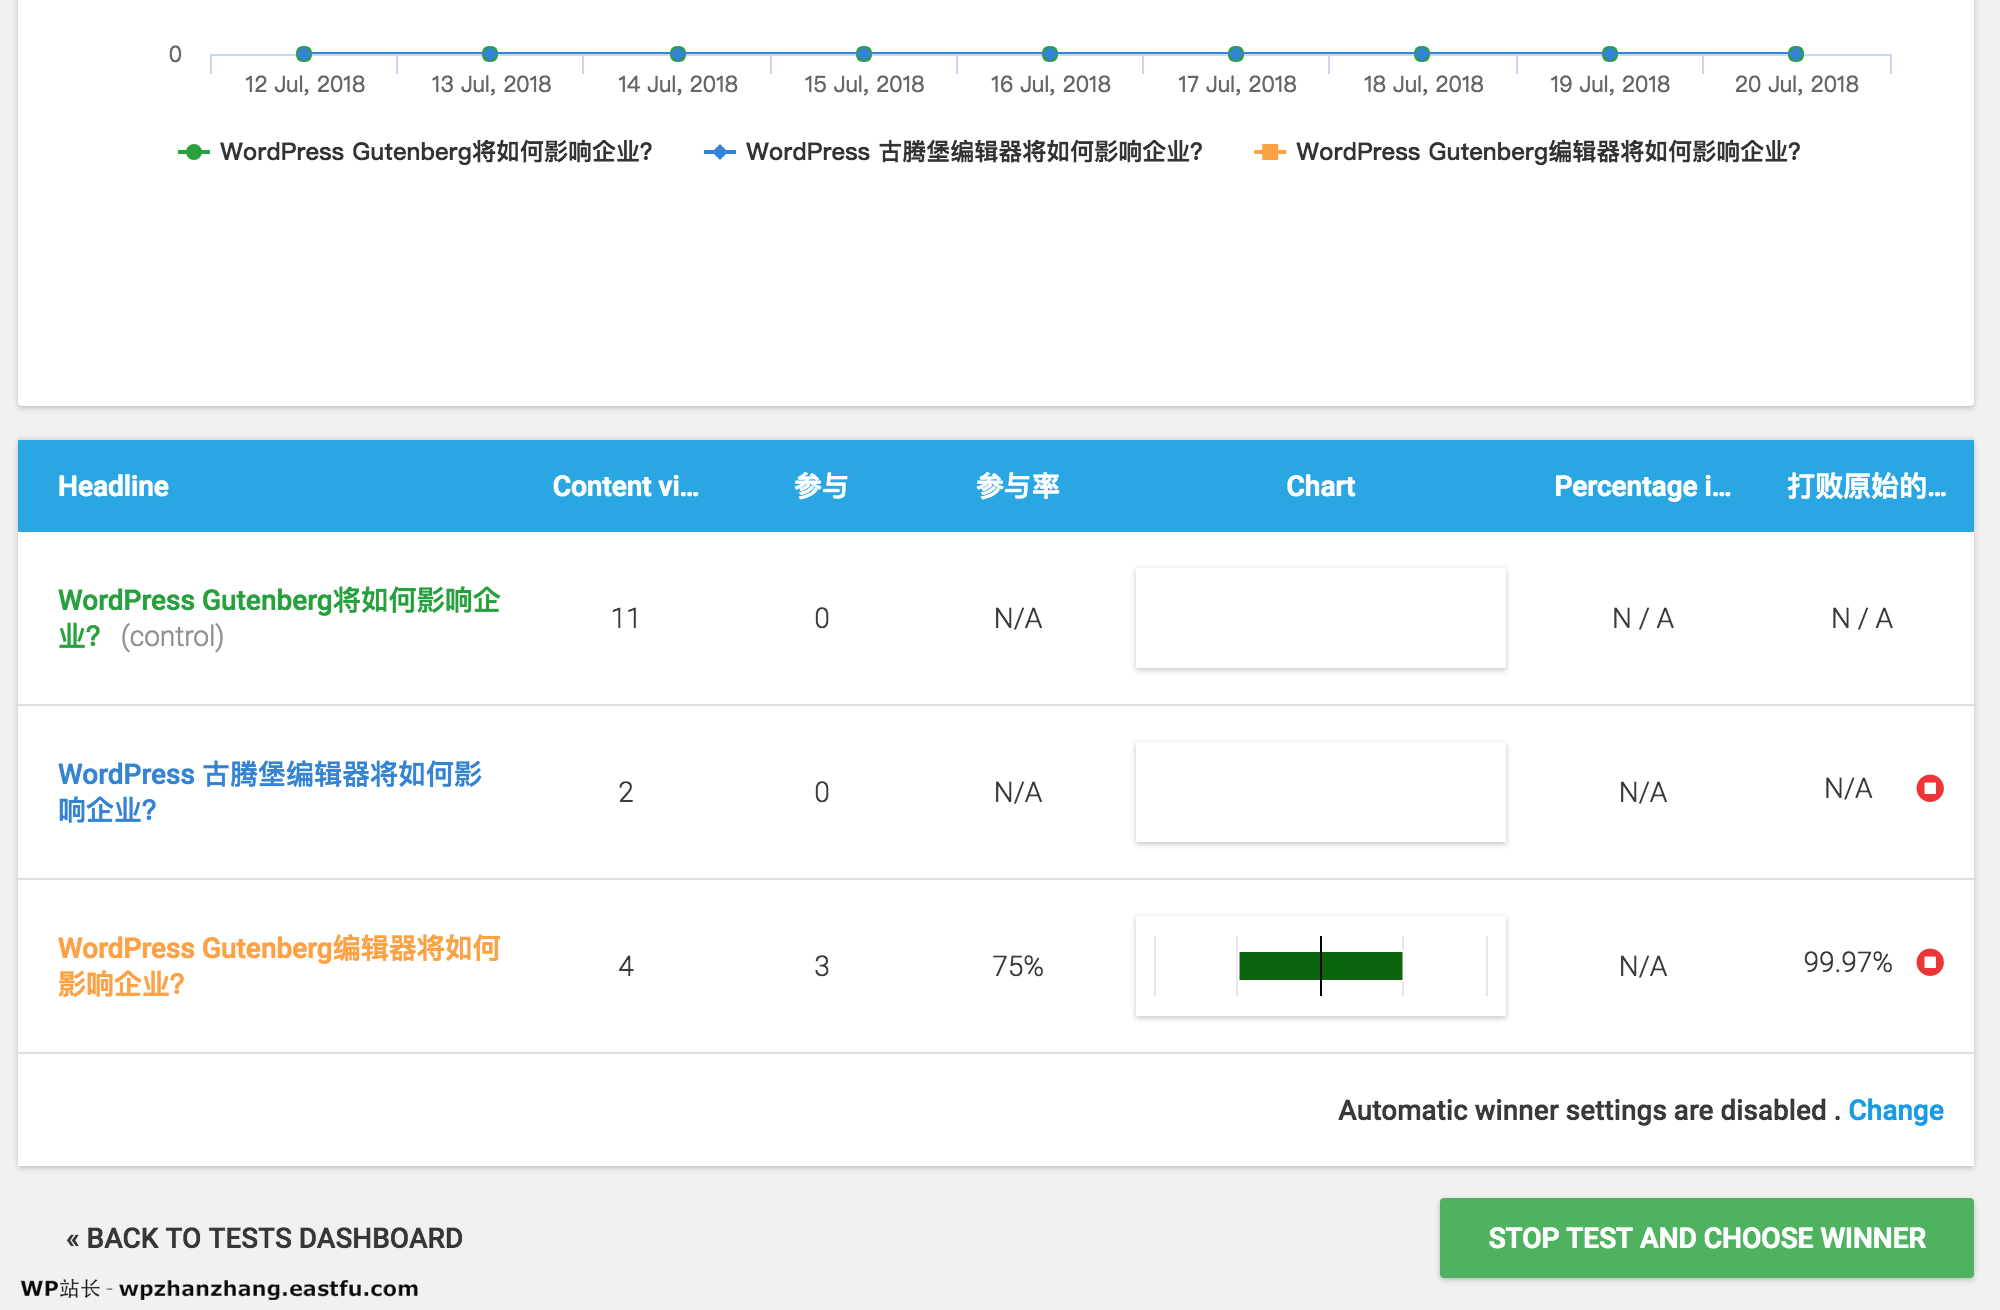Click orange square marker in chart legend

click(x=1268, y=152)
